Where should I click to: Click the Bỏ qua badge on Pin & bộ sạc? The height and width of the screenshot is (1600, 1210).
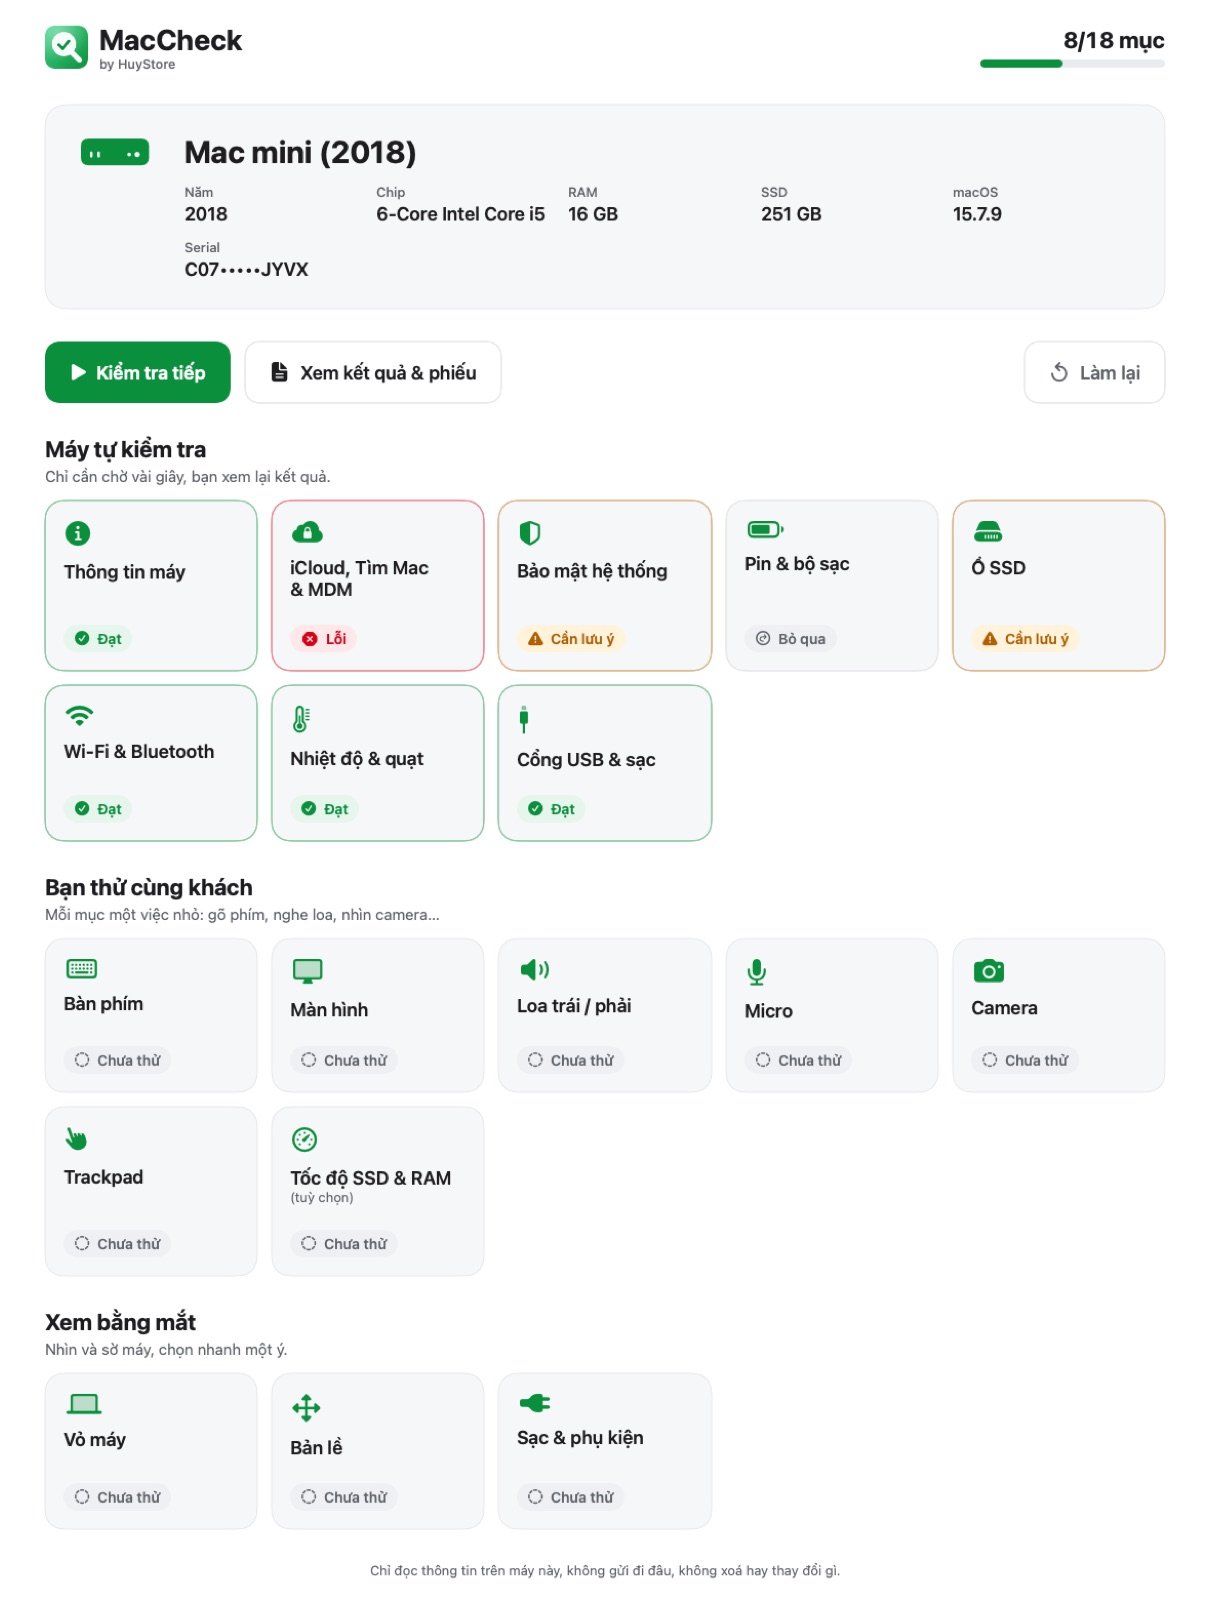791,639
